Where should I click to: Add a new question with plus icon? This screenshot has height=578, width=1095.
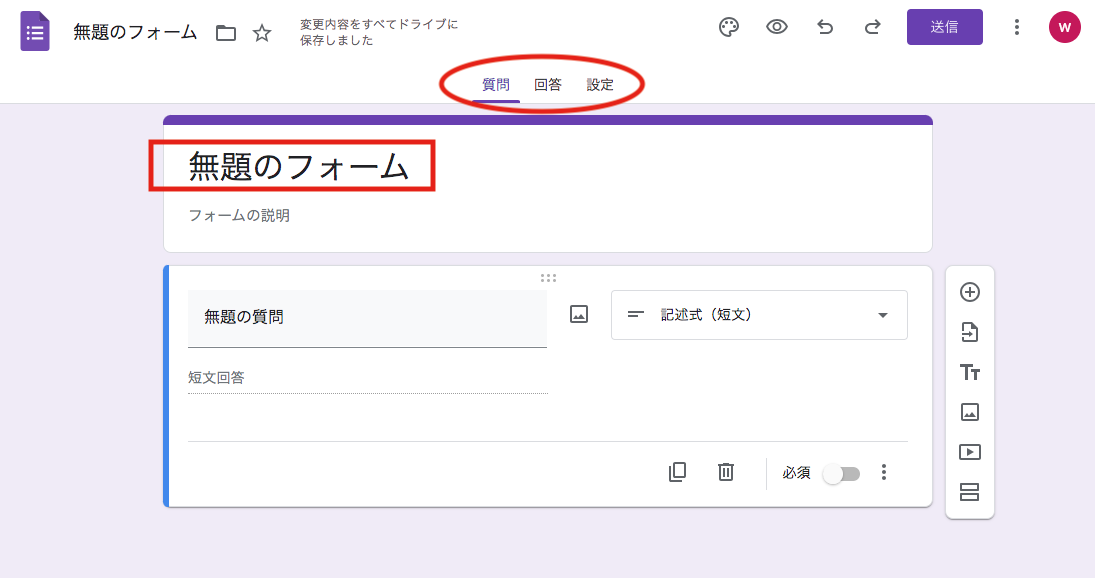point(969,292)
